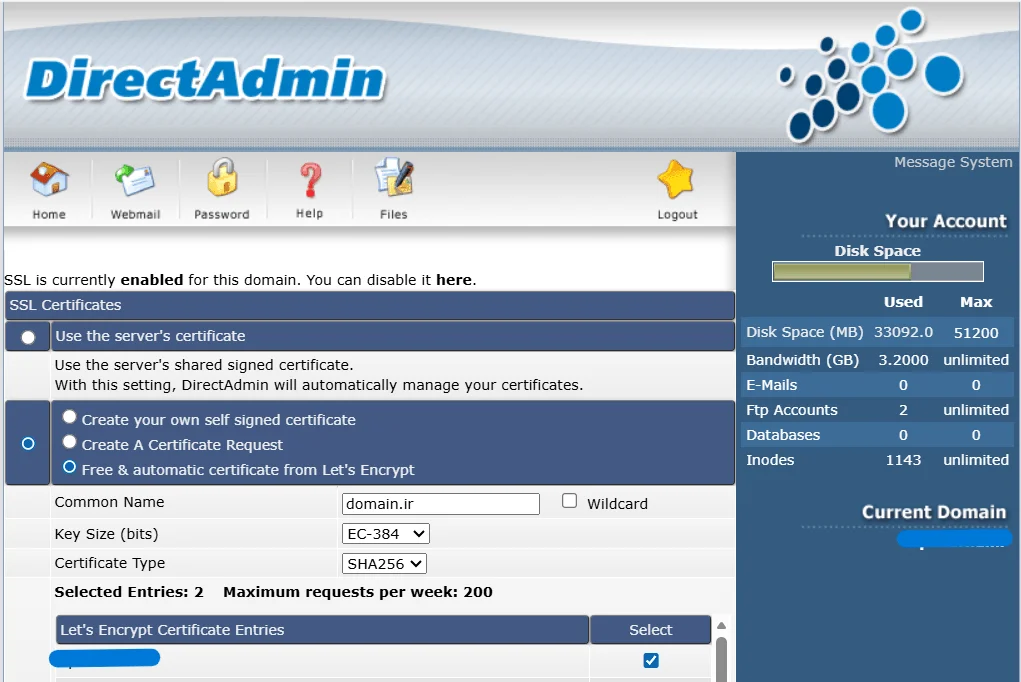
Task: Click the Logout star icon
Action: click(x=677, y=182)
